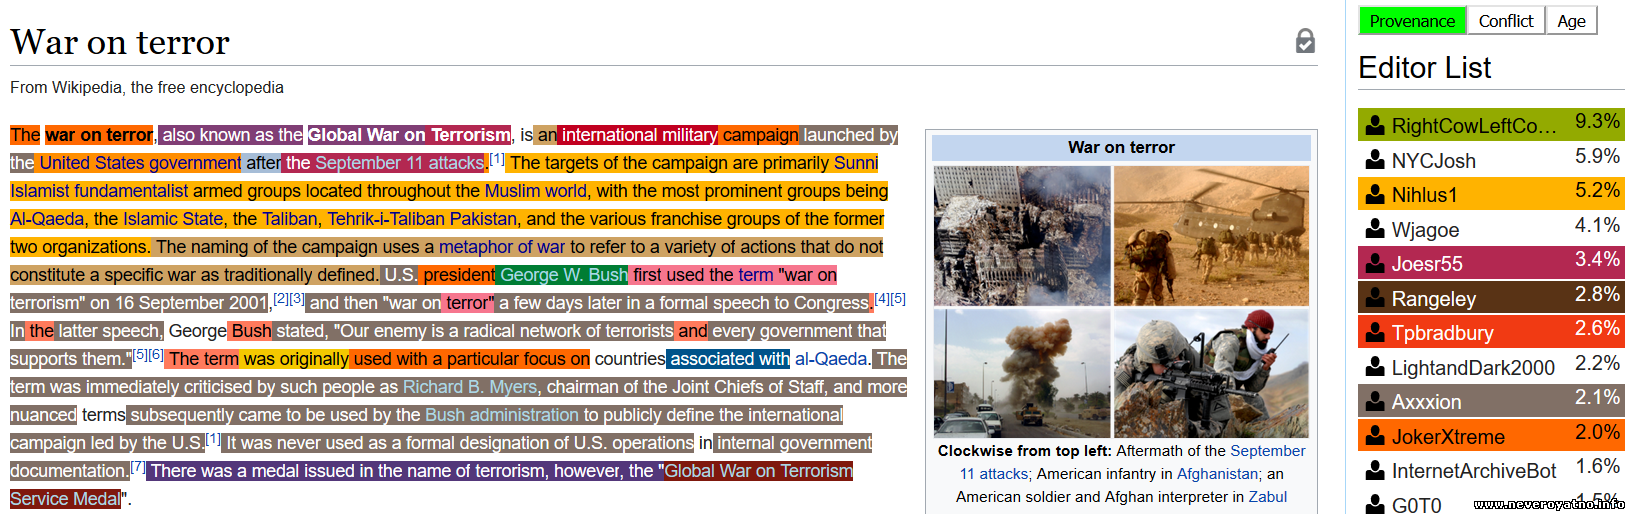Click the user icon beside InternetArchiveBot
Screen dimensions: 1630x514
[x=1376, y=470]
